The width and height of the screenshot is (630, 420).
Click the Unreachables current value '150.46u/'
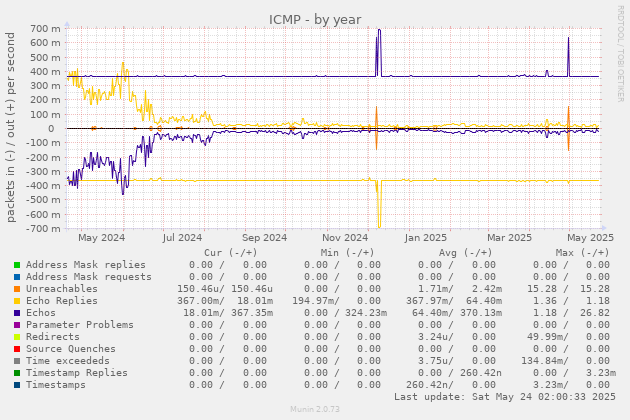(201, 289)
